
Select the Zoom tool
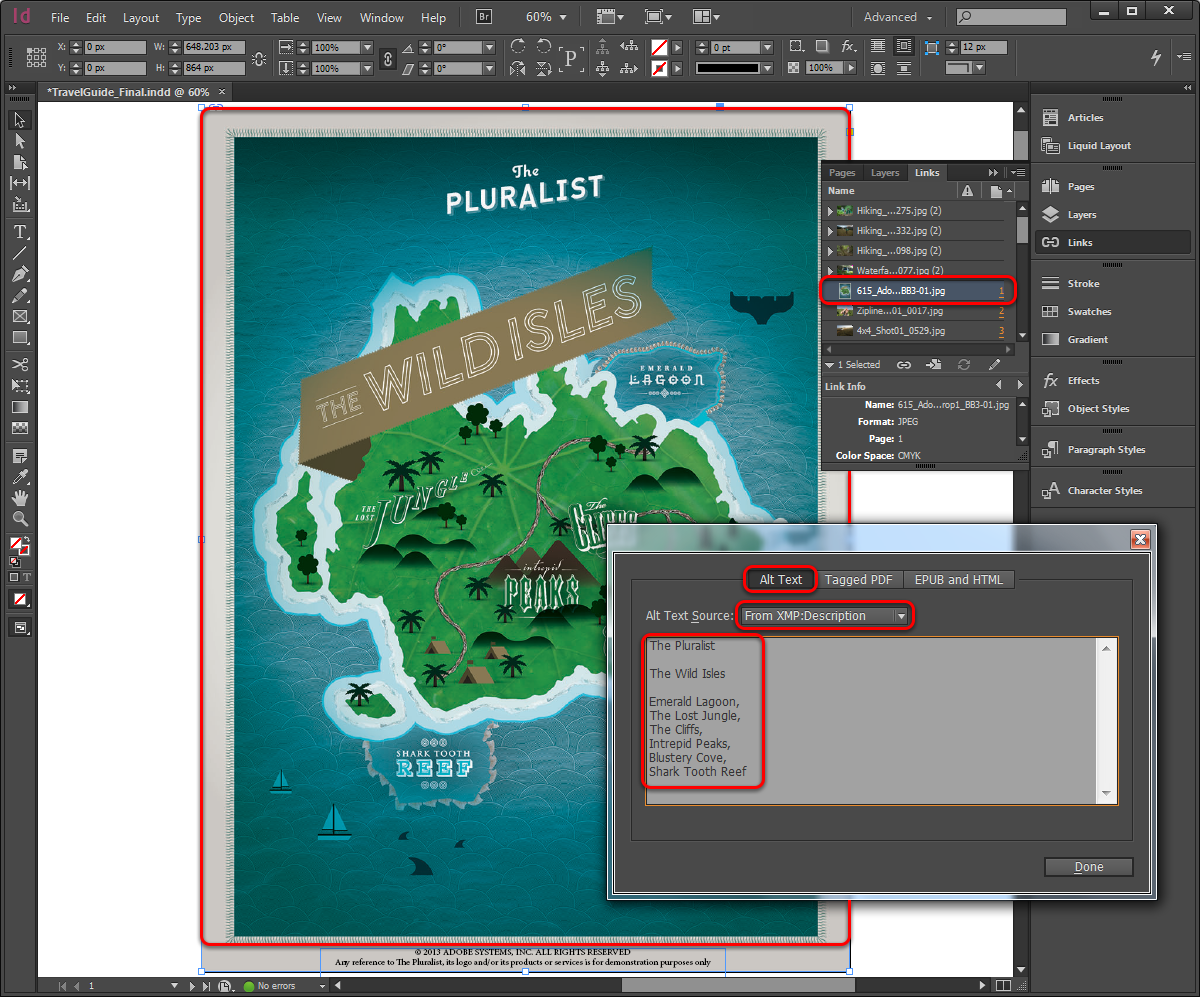tap(20, 519)
